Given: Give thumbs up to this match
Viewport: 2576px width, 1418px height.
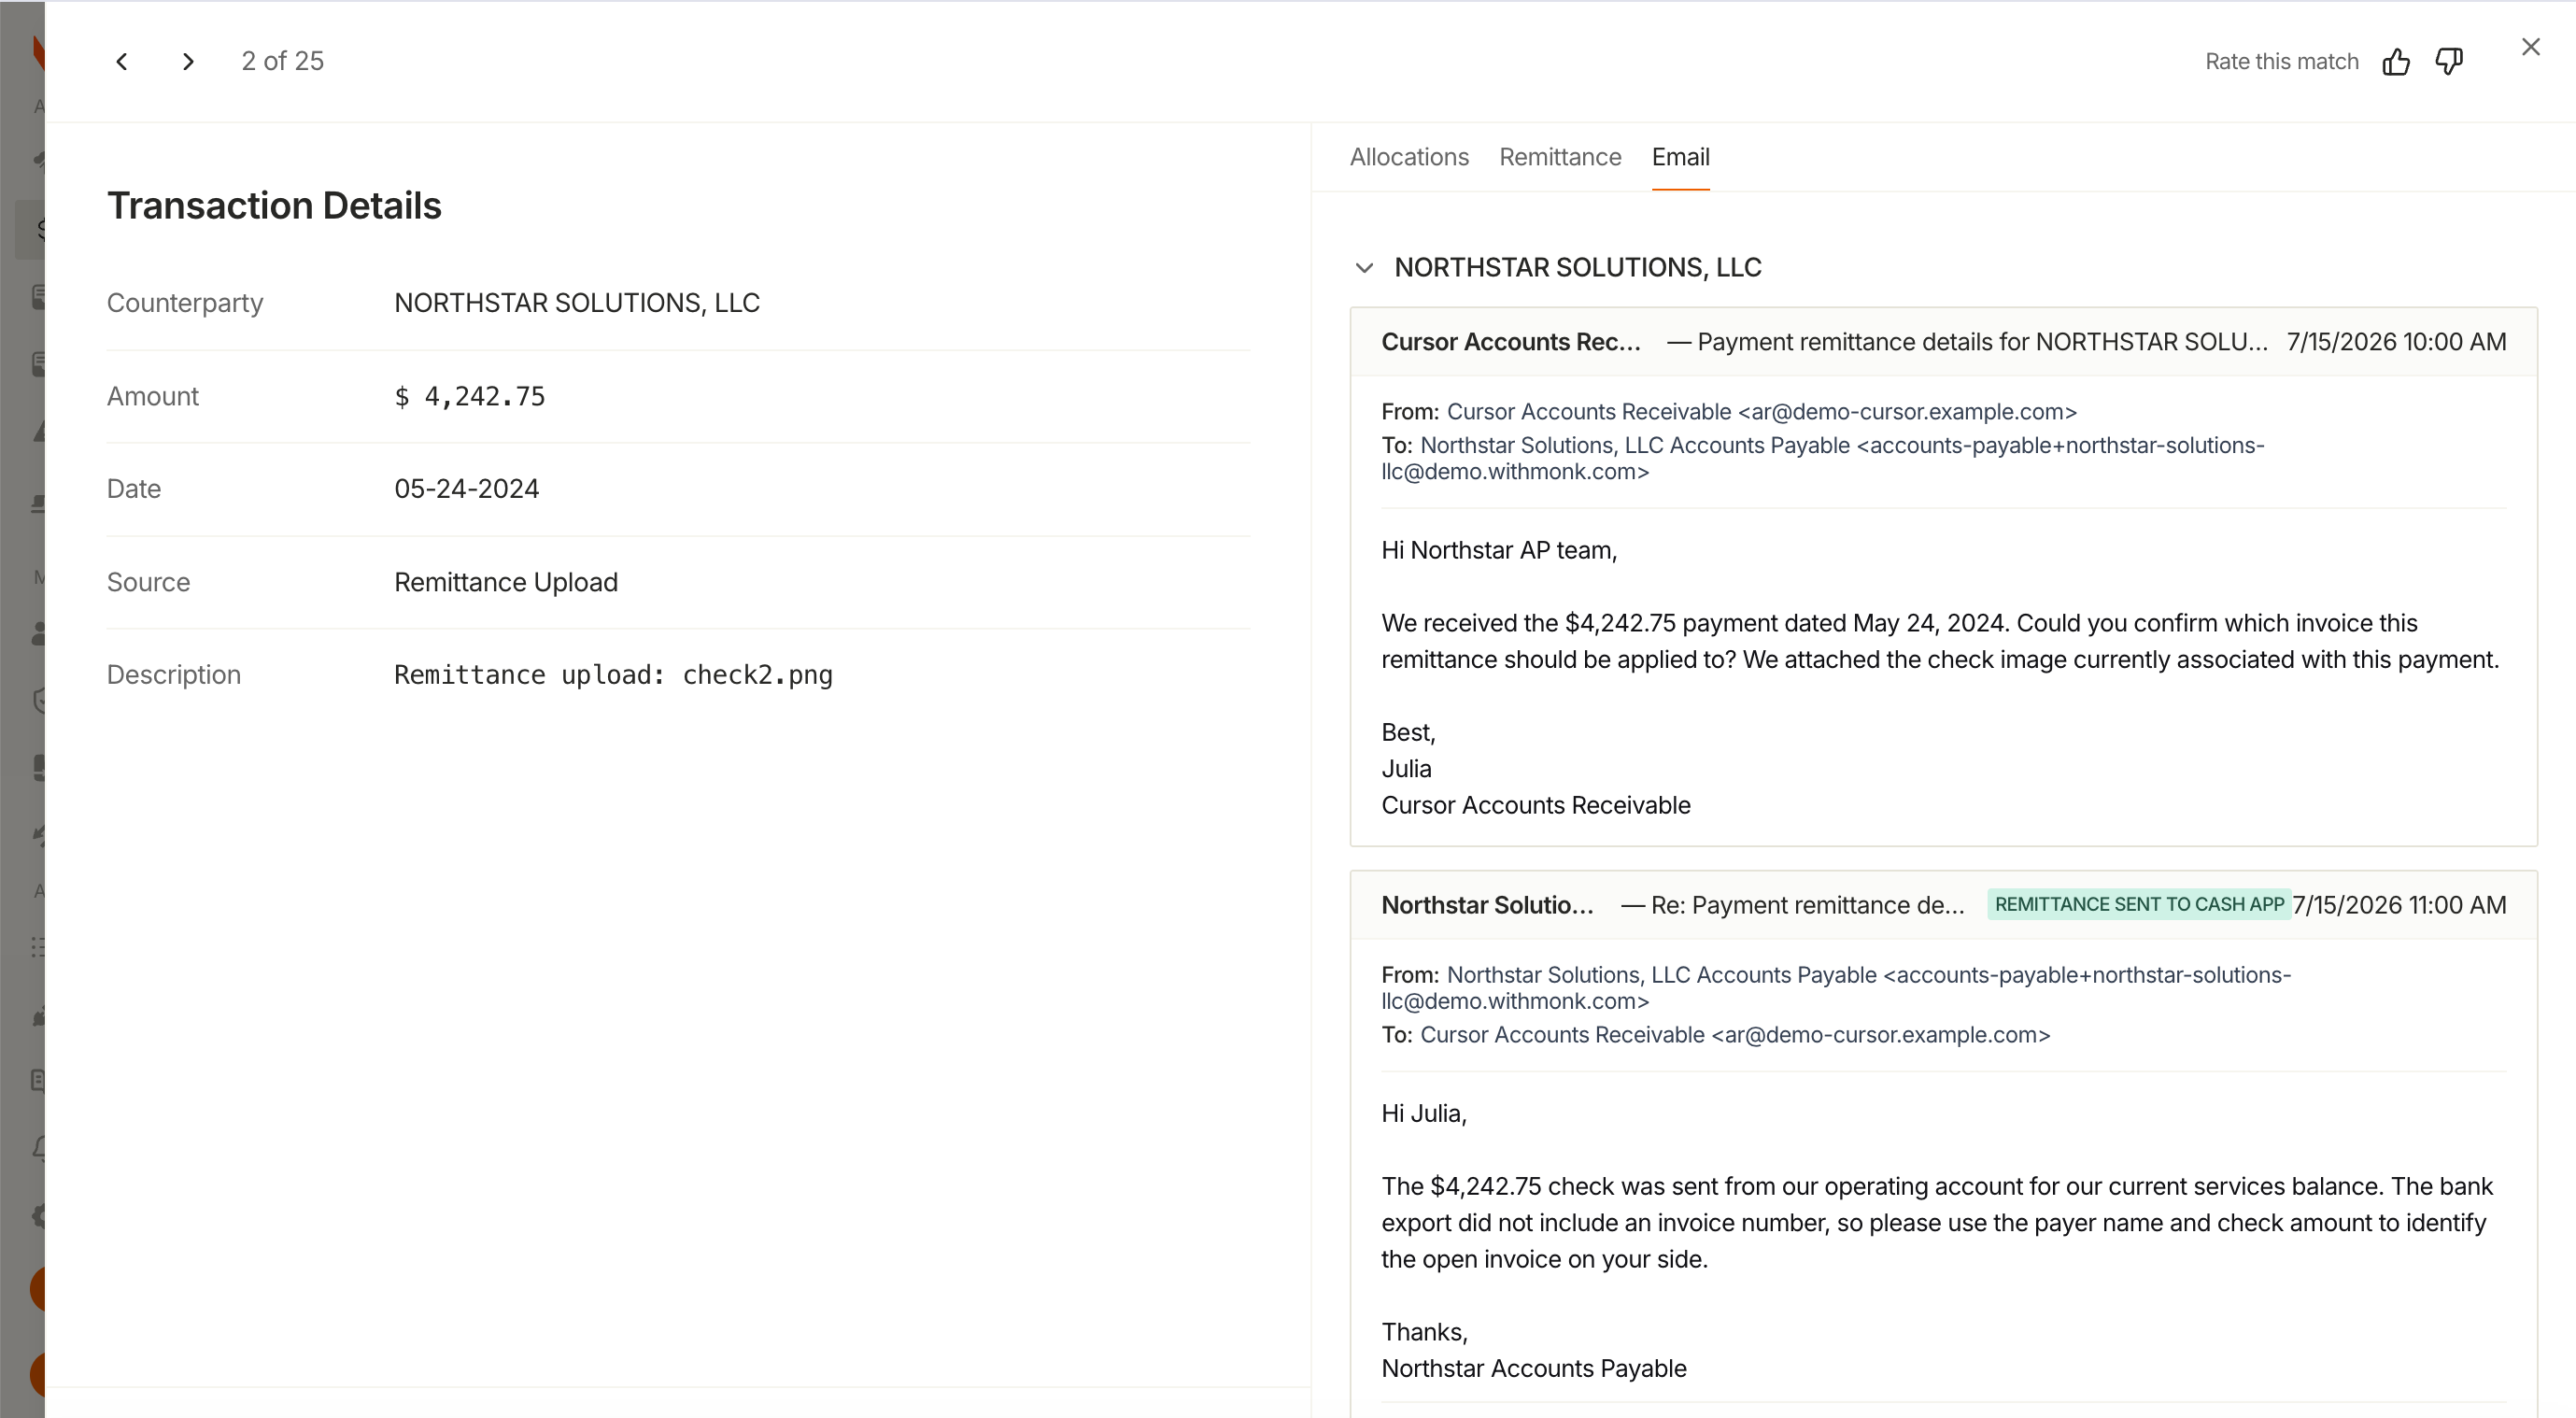Looking at the screenshot, I should [x=2396, y=62].
